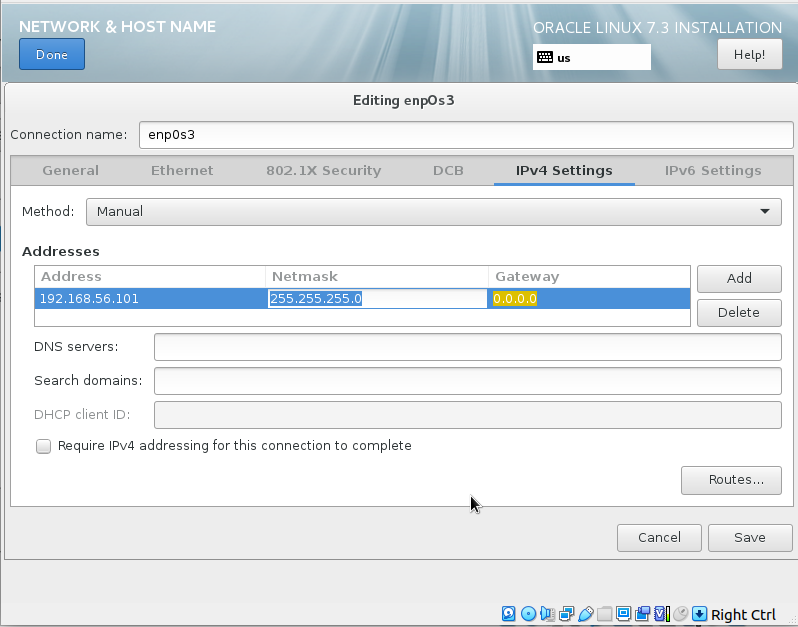Open the Routes... dialog
The height and width of the screenshot is (627, 798).
pos(731,480)
